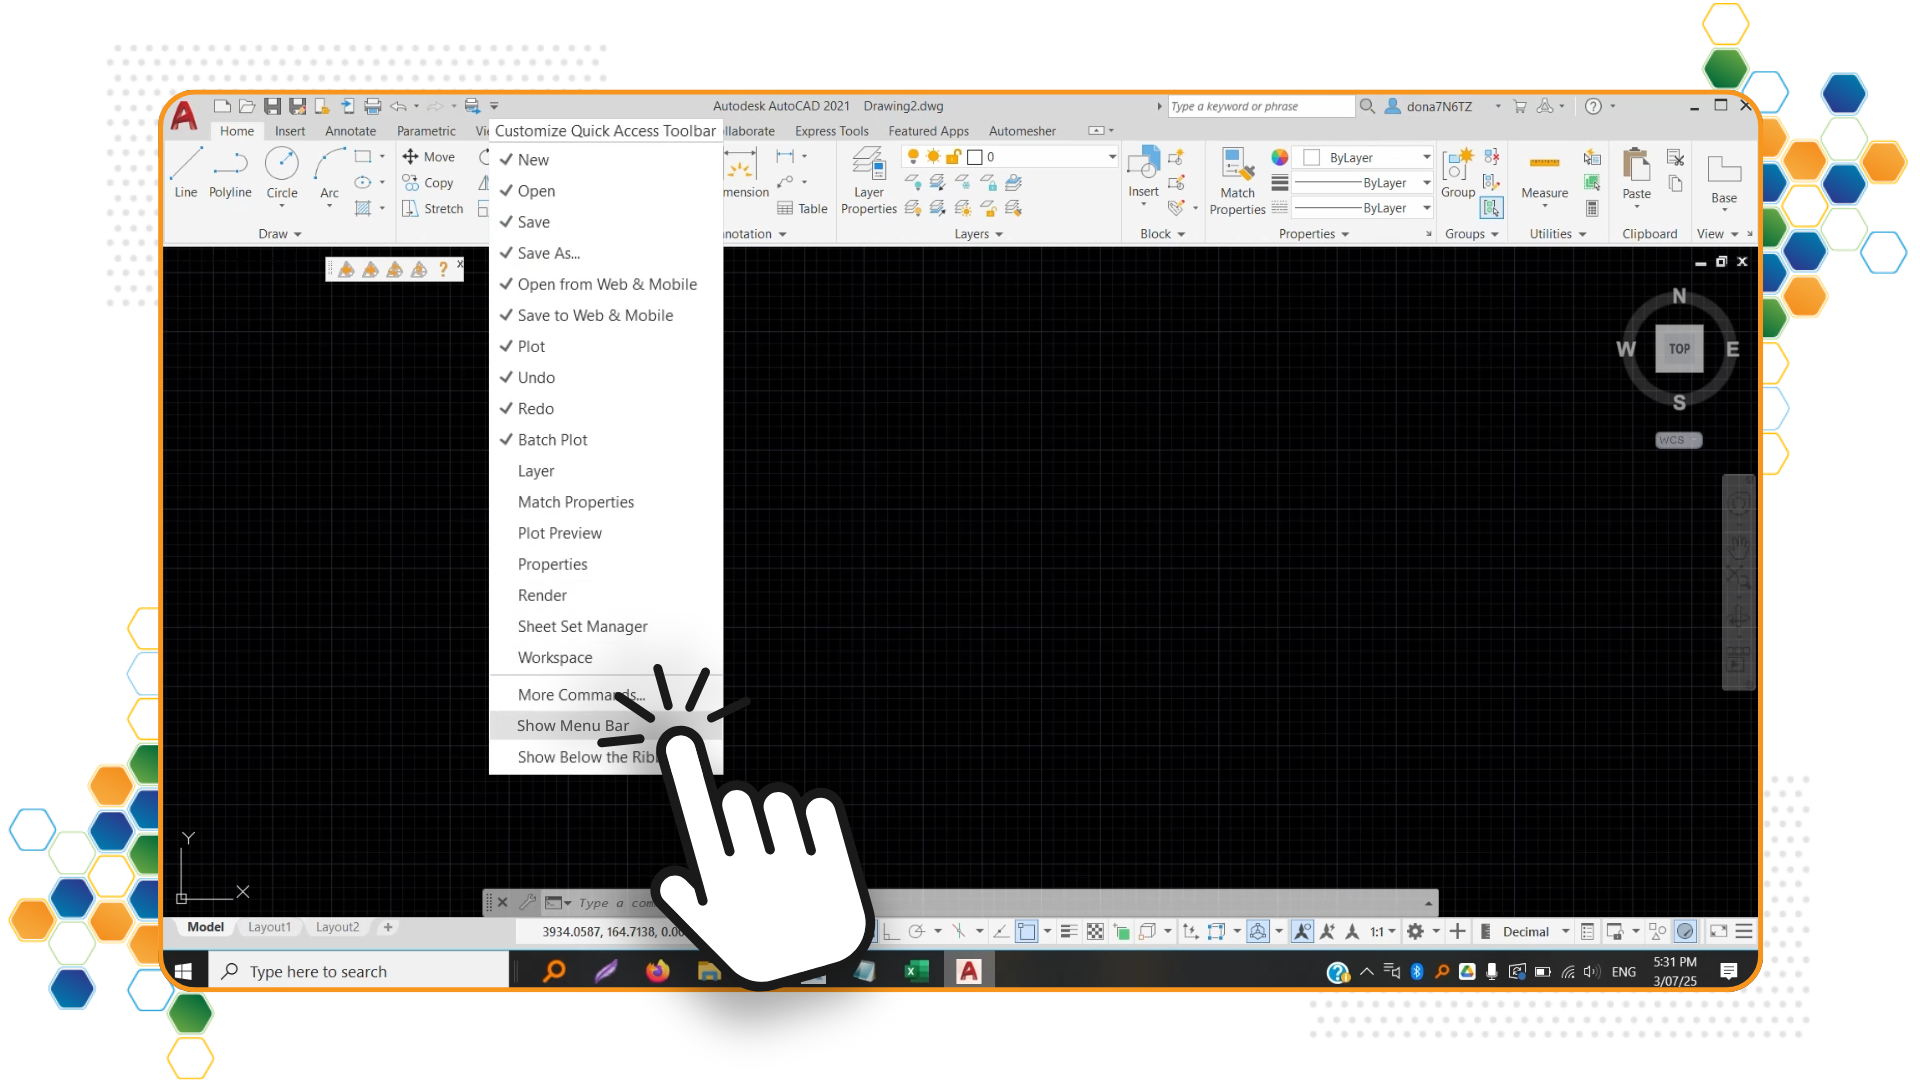
Task: Select the Polyline tool
Action: click(230, 172)
